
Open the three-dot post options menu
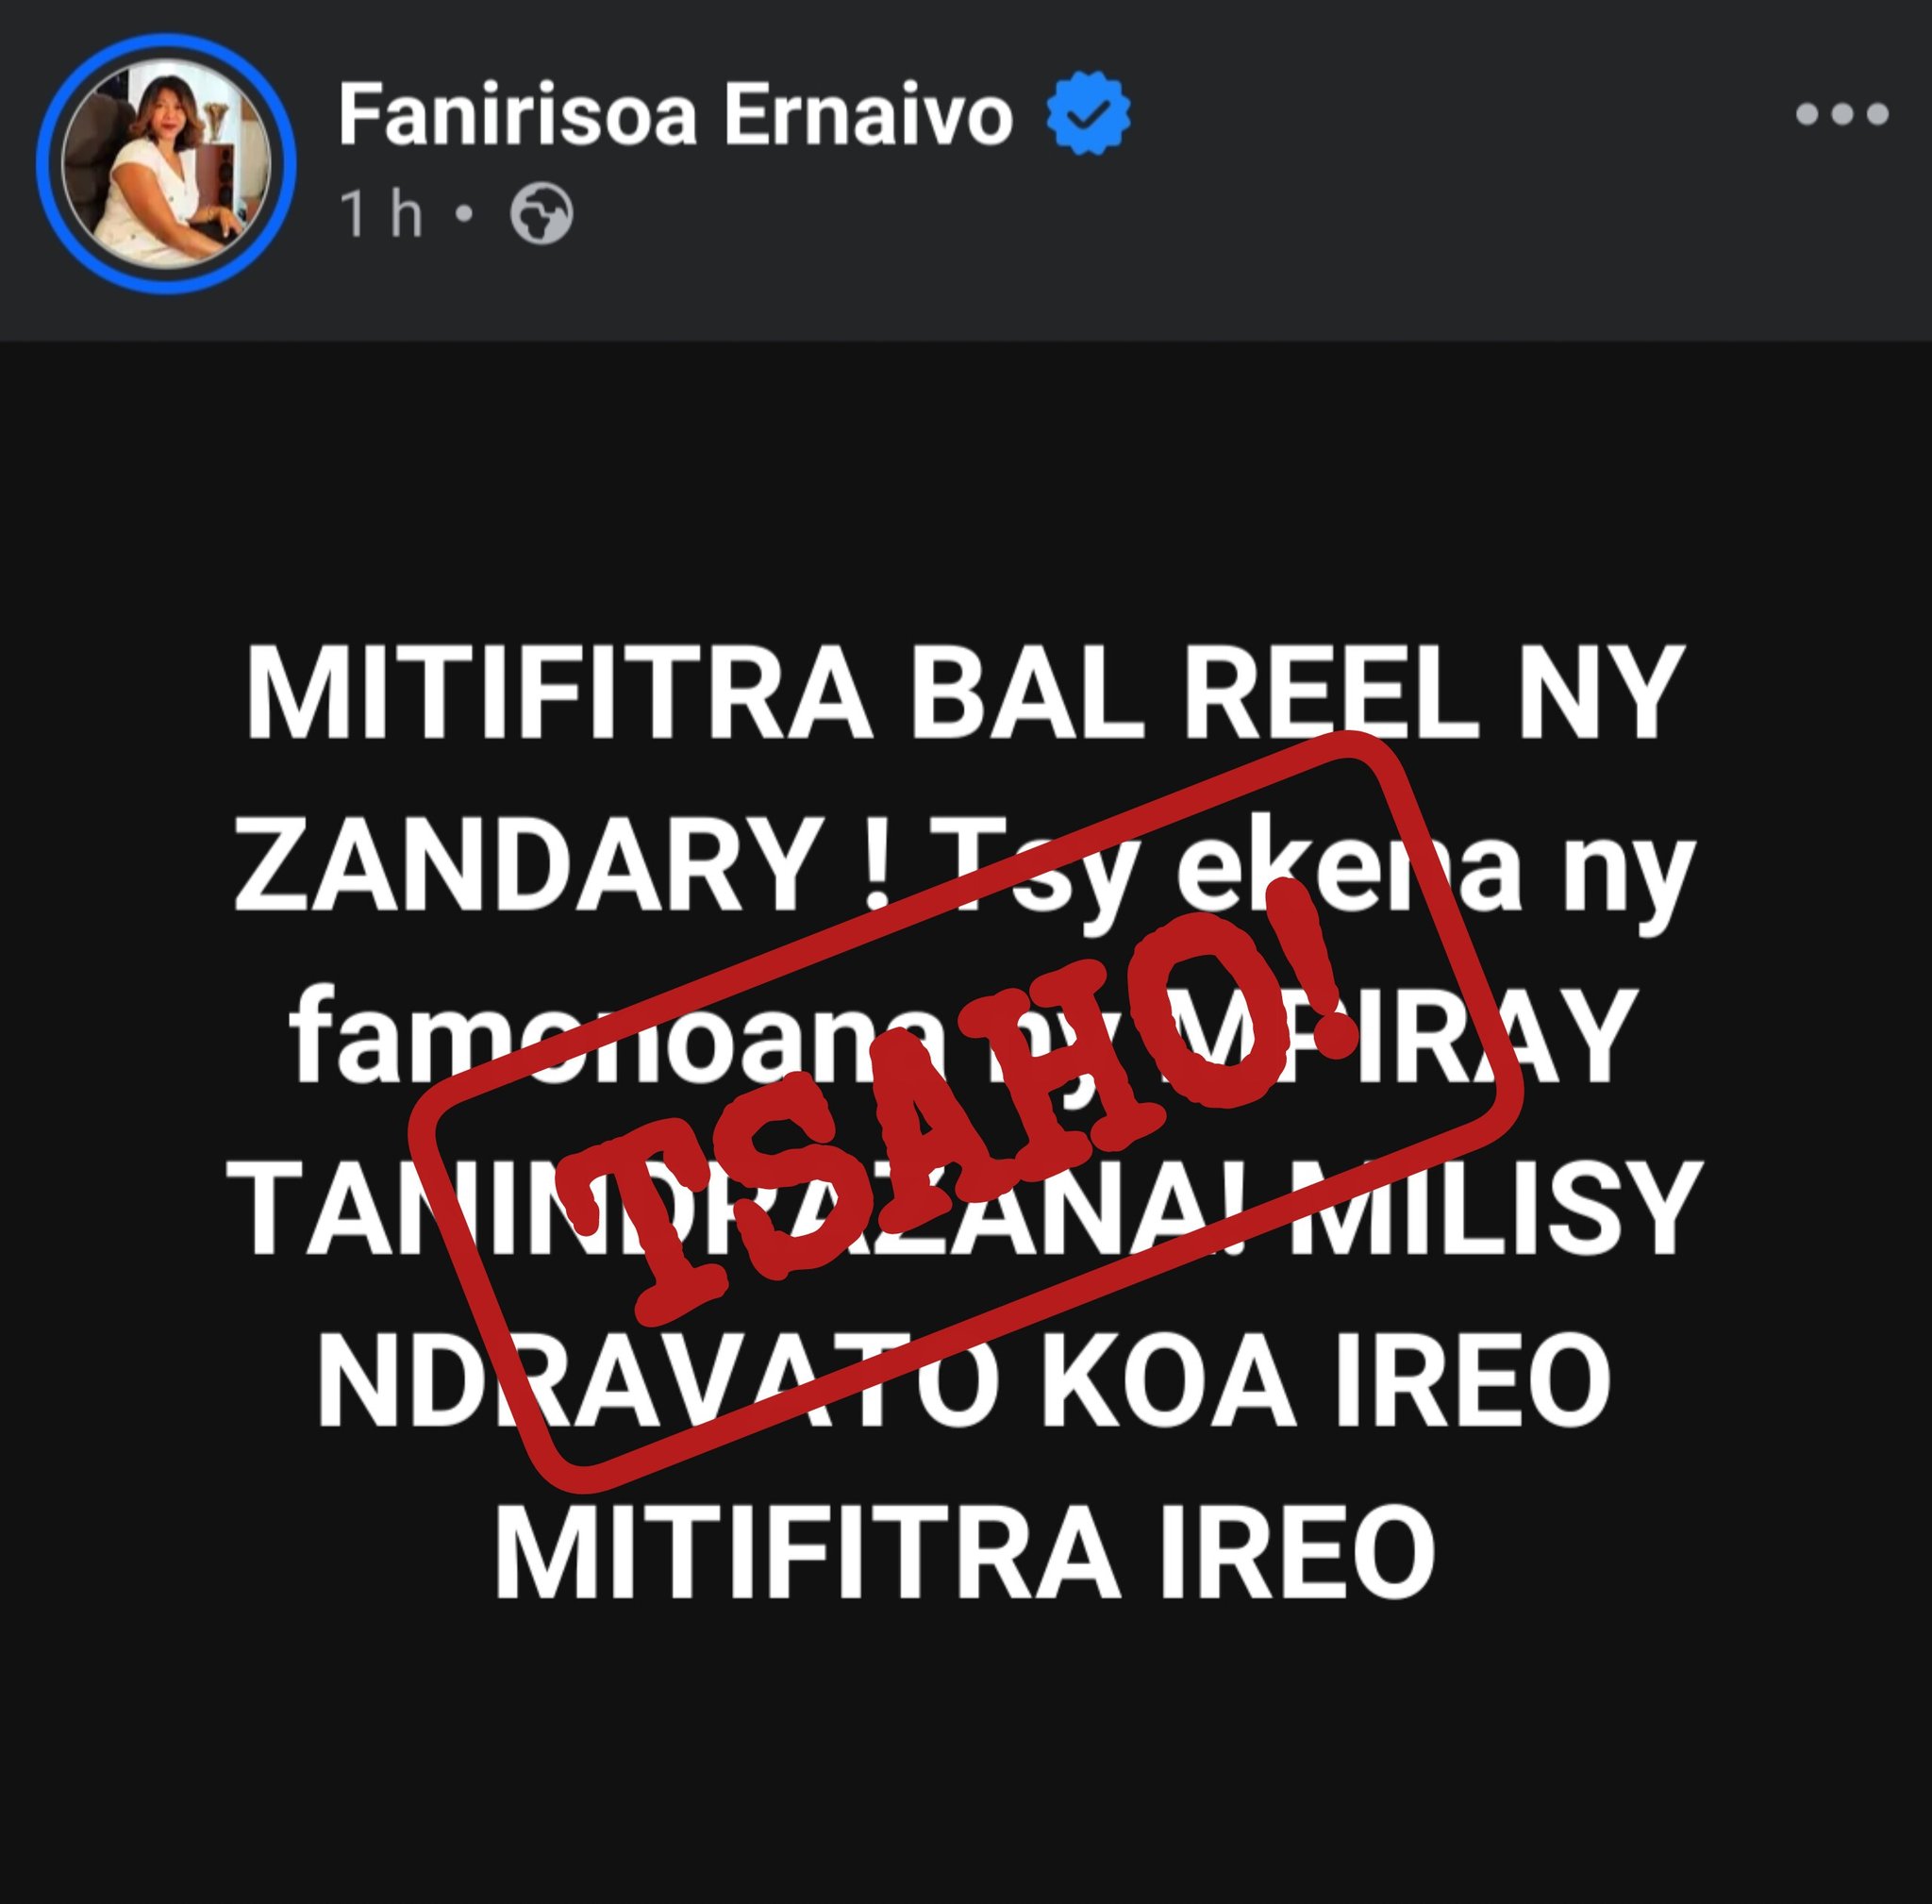point(1841,114)
